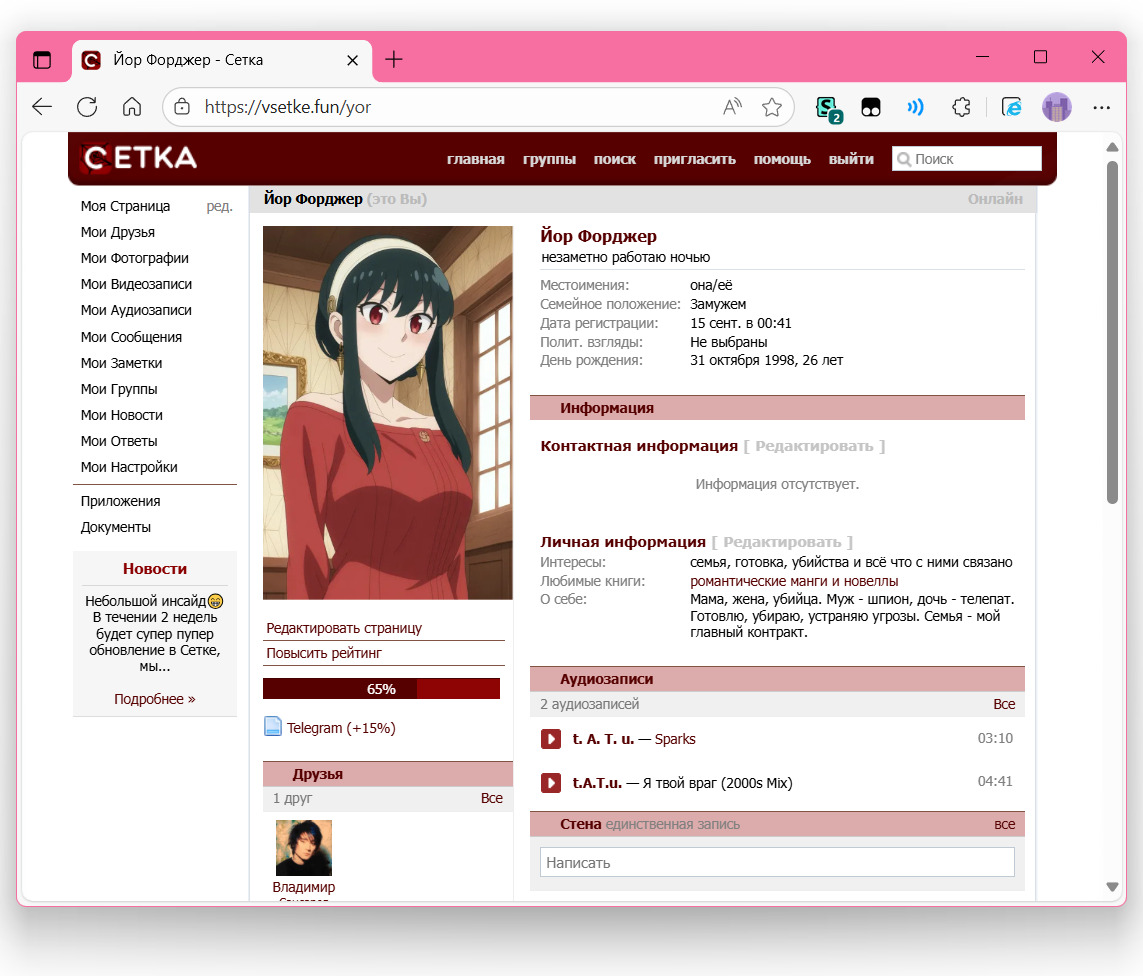Expand news with Подробнее » link
This screenshot has height=976, width=1143.
pyautogui.click(x=154, y=699)
